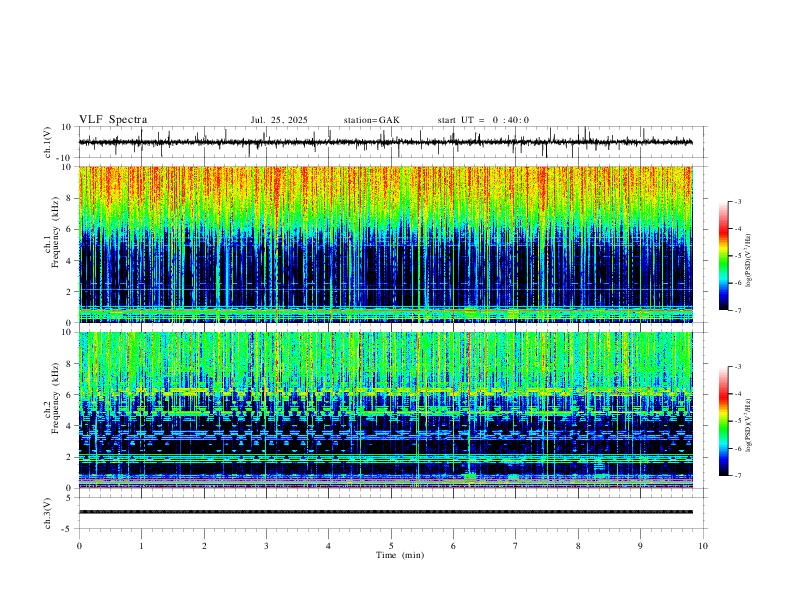The image size is (792, 612).
Task: Click time tick label '3' on x-axis
Action: (266, 546)
